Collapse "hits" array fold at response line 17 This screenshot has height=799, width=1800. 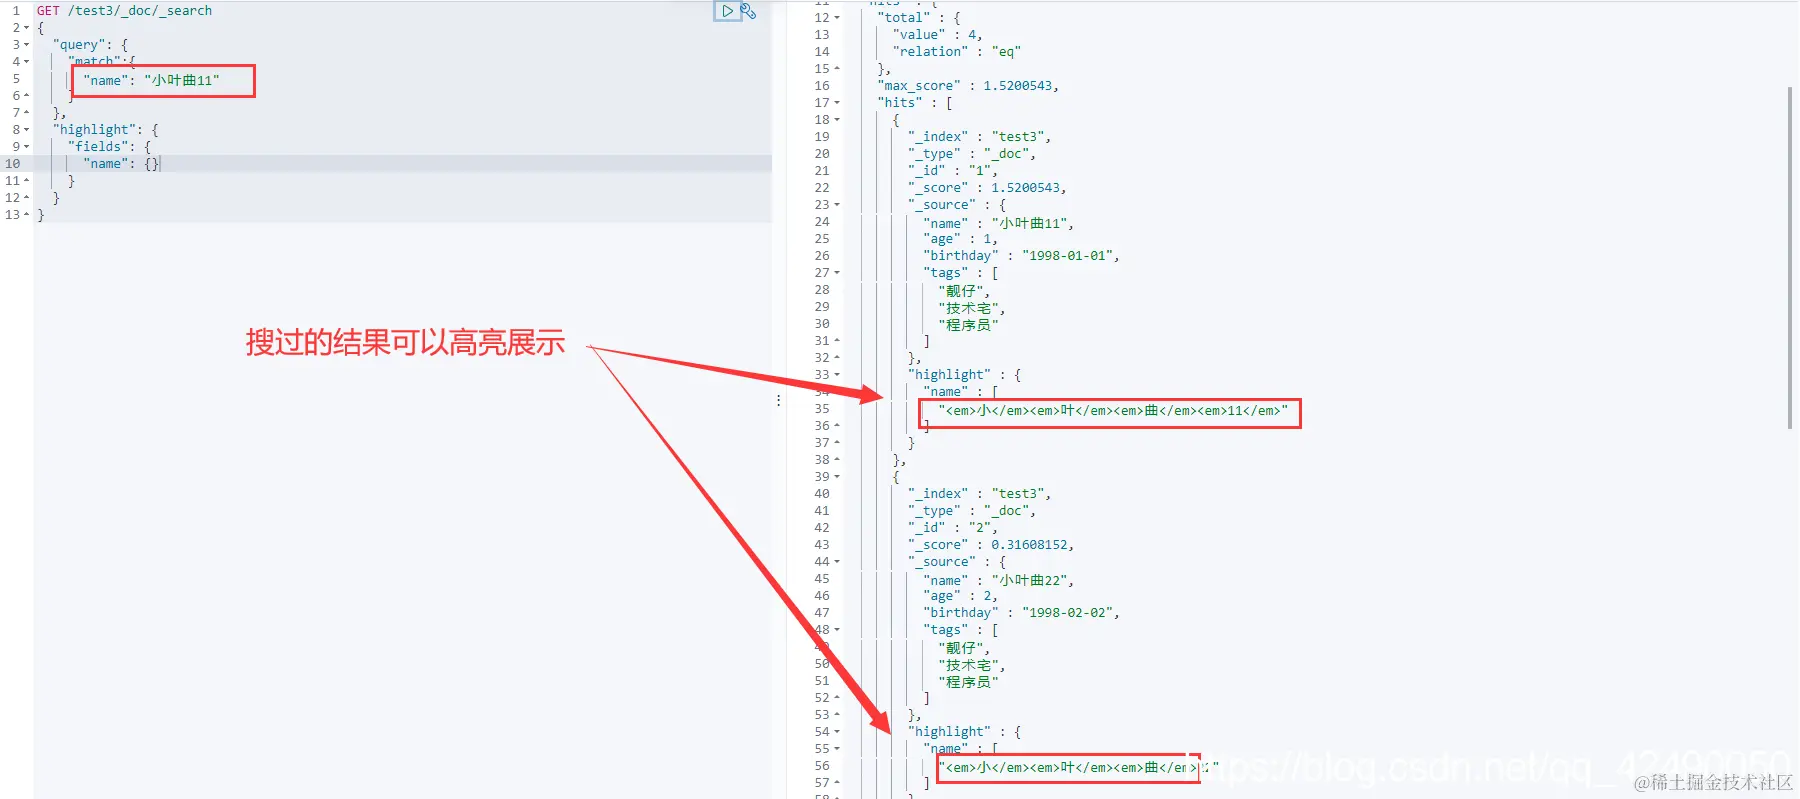pos(837,103)
